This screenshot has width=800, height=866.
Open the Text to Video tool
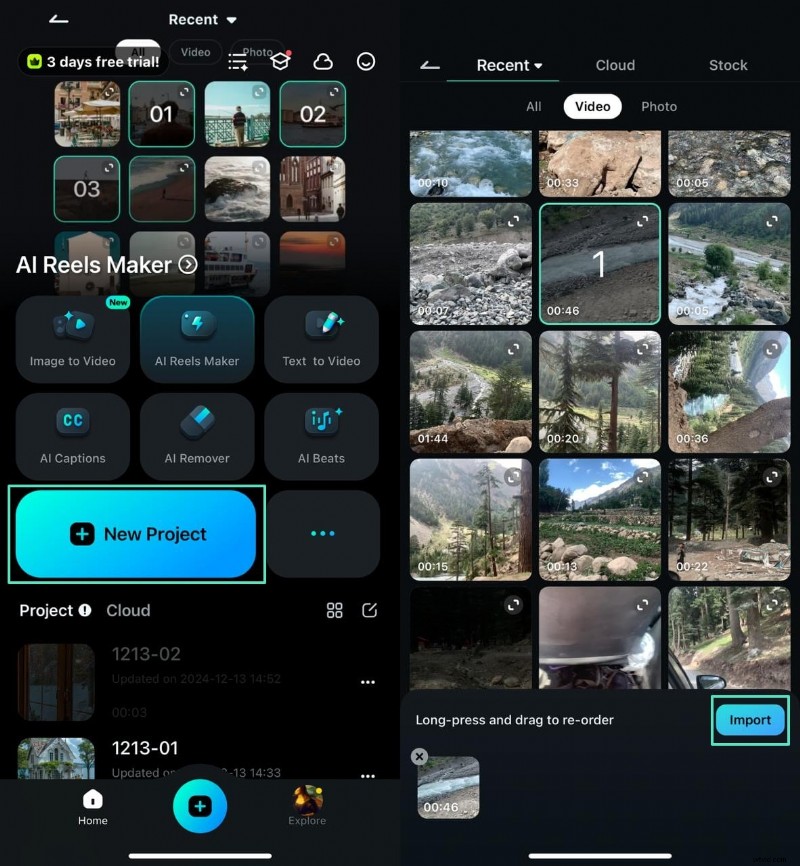click(322, 340)
